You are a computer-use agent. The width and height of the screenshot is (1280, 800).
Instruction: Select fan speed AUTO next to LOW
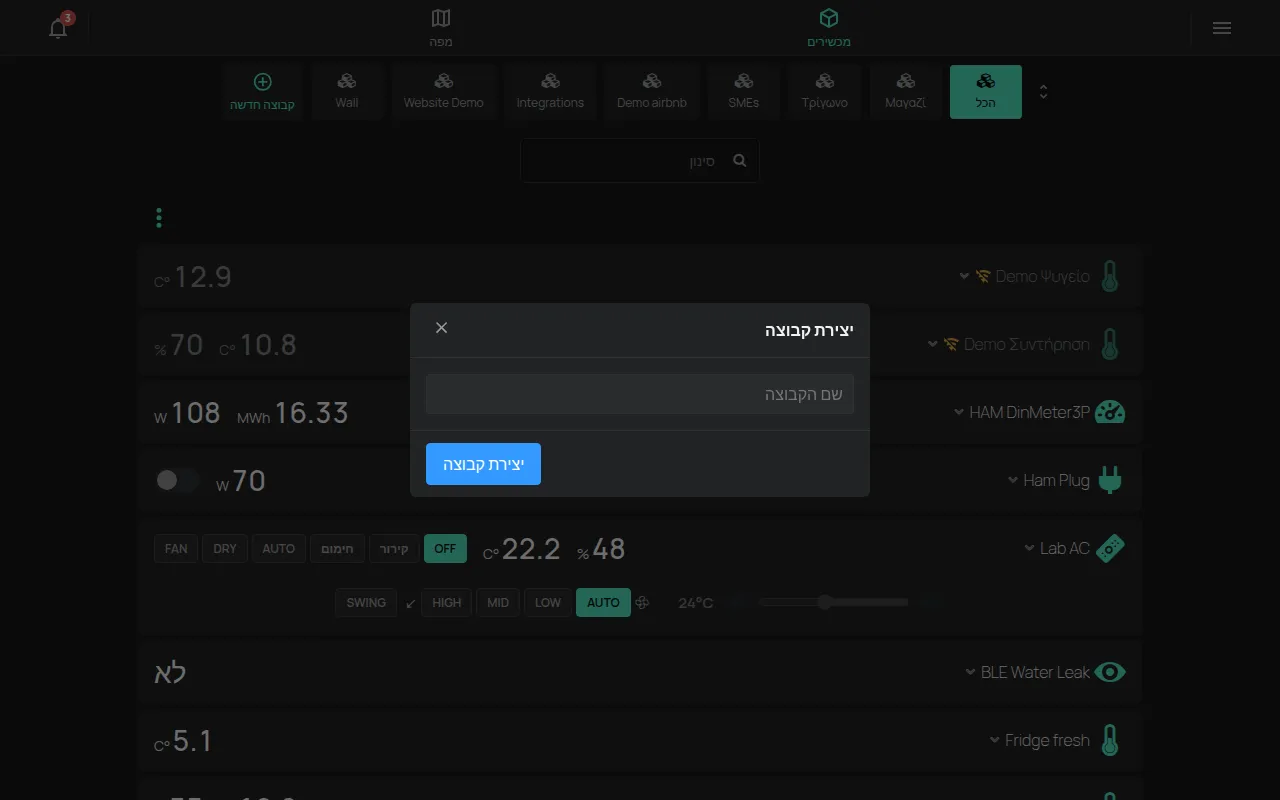pos(603,602)
